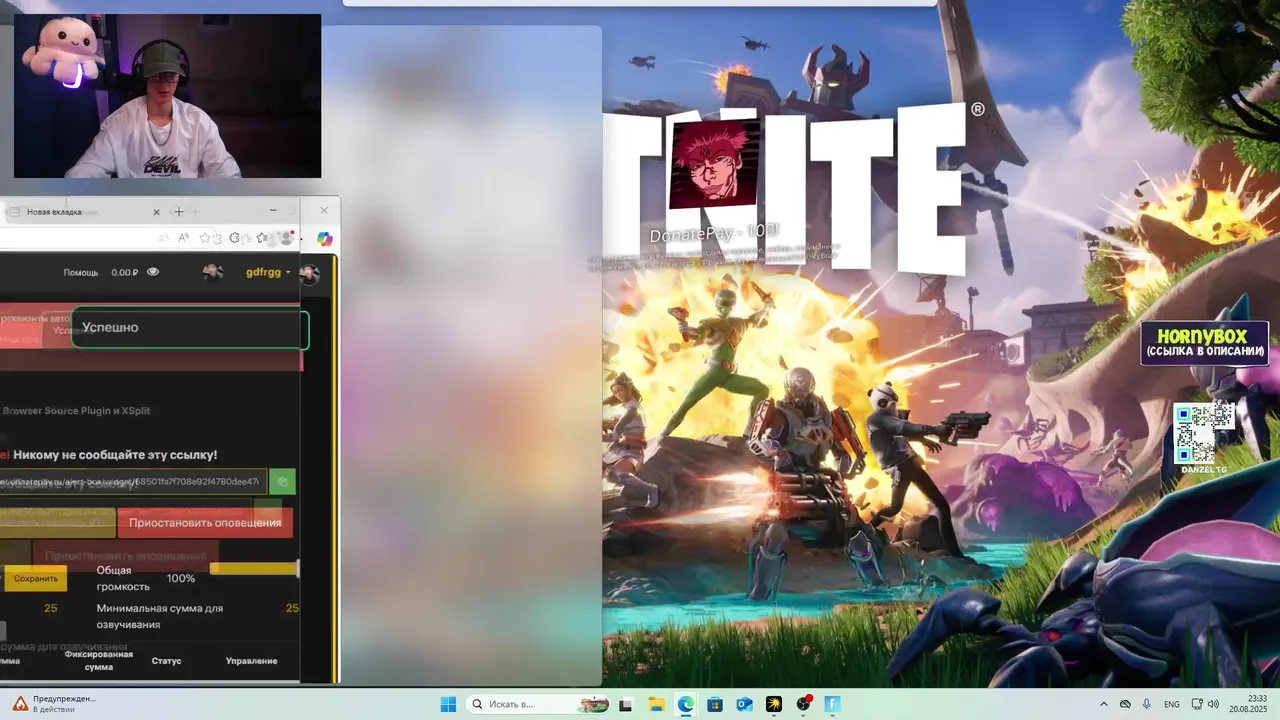Open Edge profile icon in toolbar
1280x720 pixels.
pos(287,238)
